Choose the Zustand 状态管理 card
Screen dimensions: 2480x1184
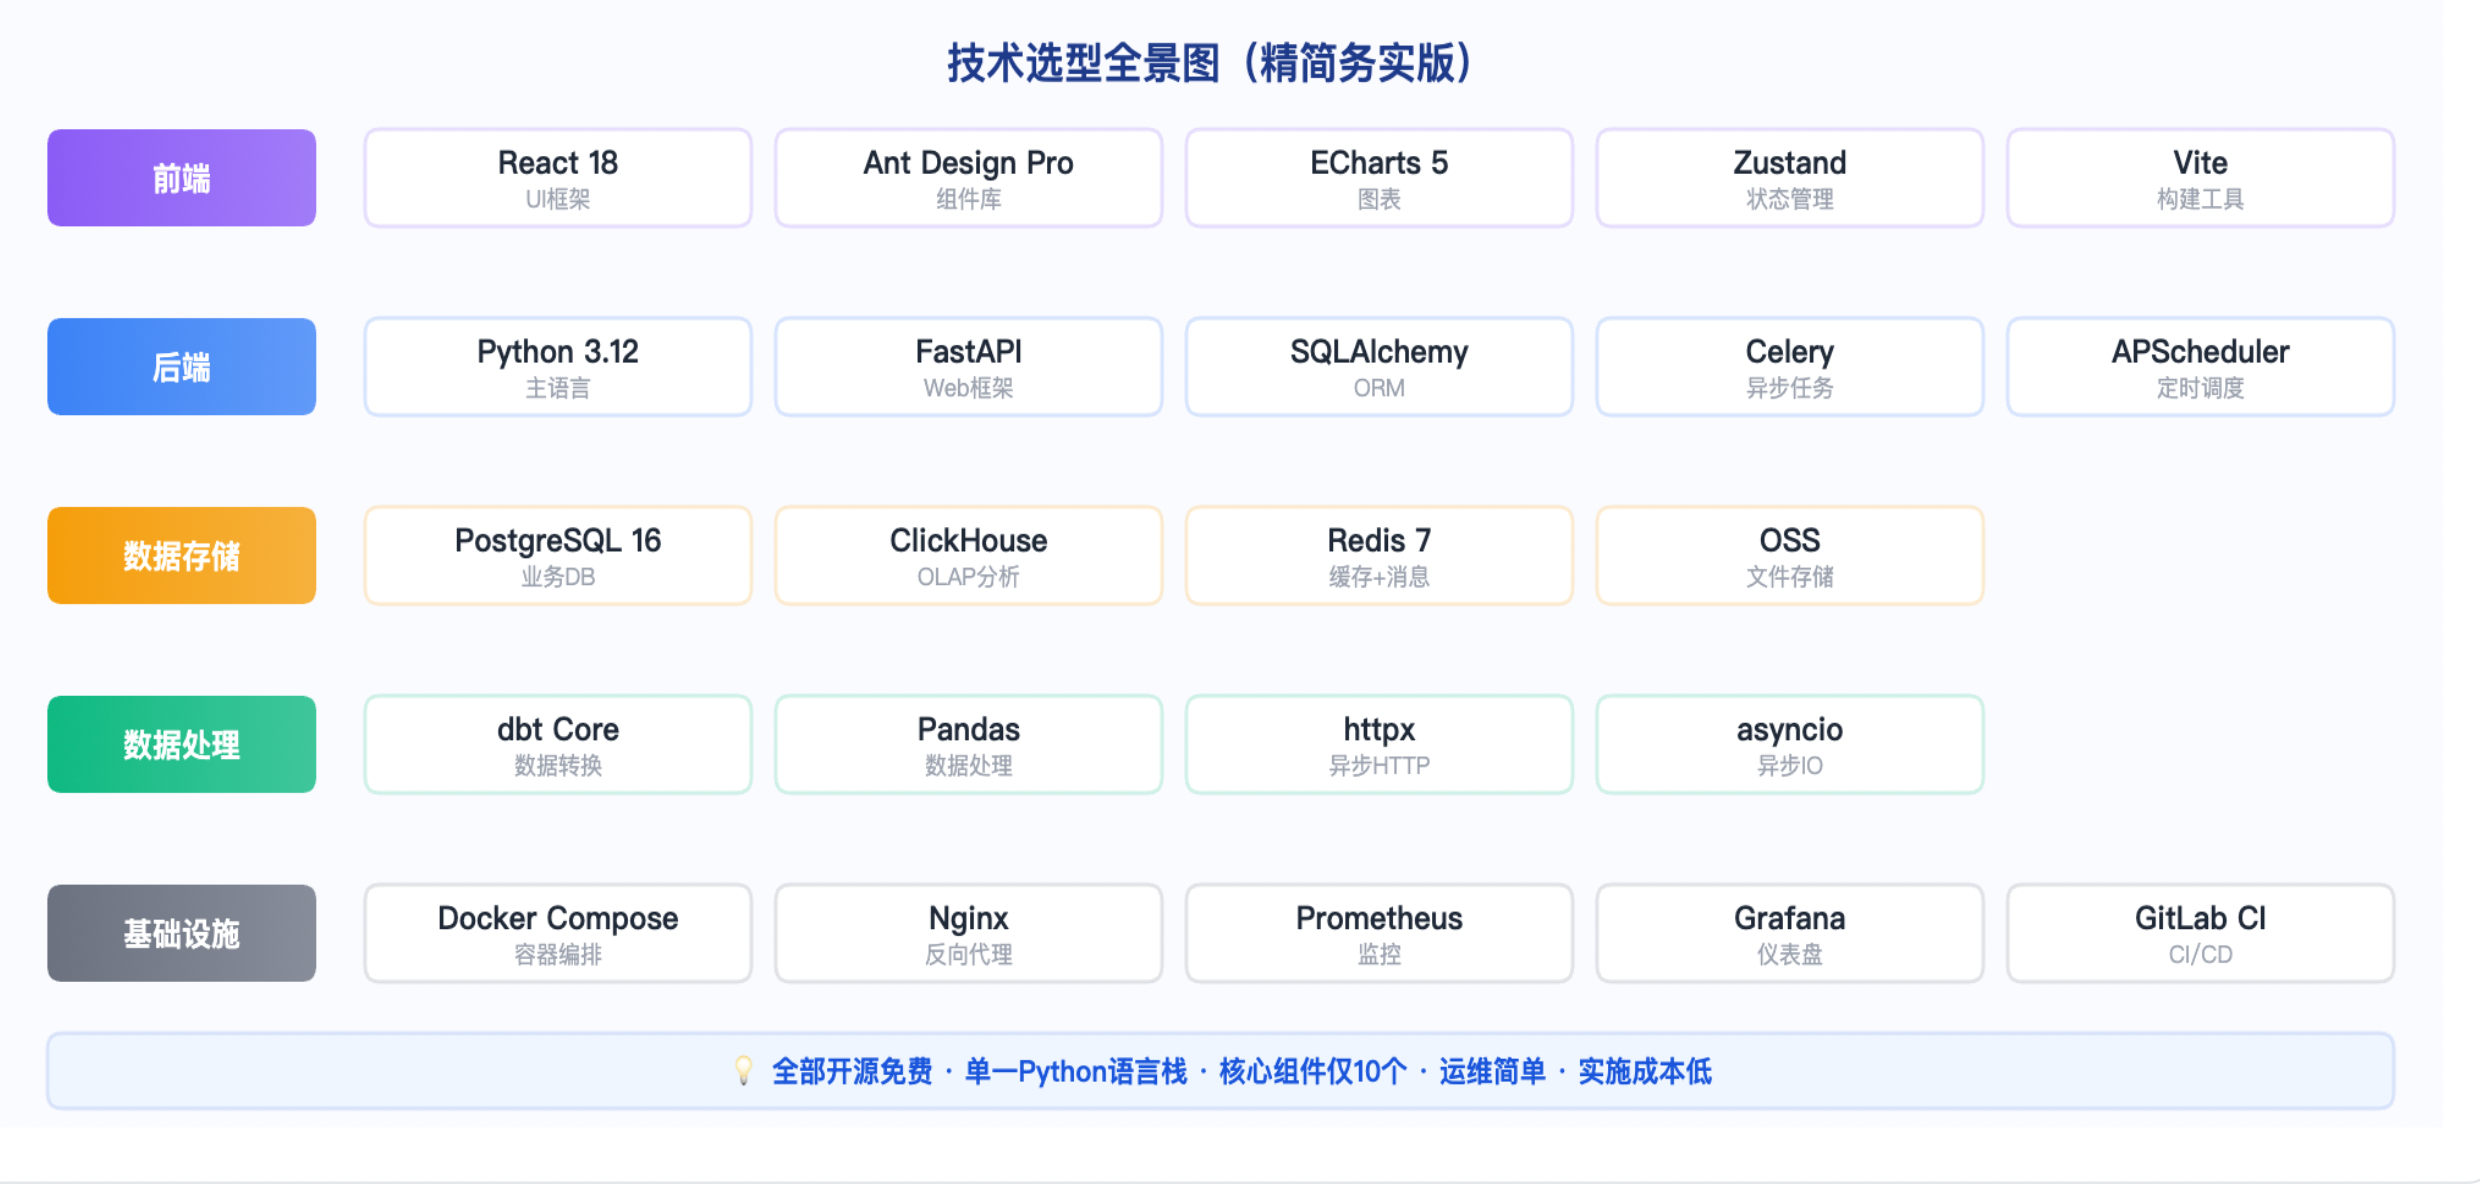pos(1789,178)
